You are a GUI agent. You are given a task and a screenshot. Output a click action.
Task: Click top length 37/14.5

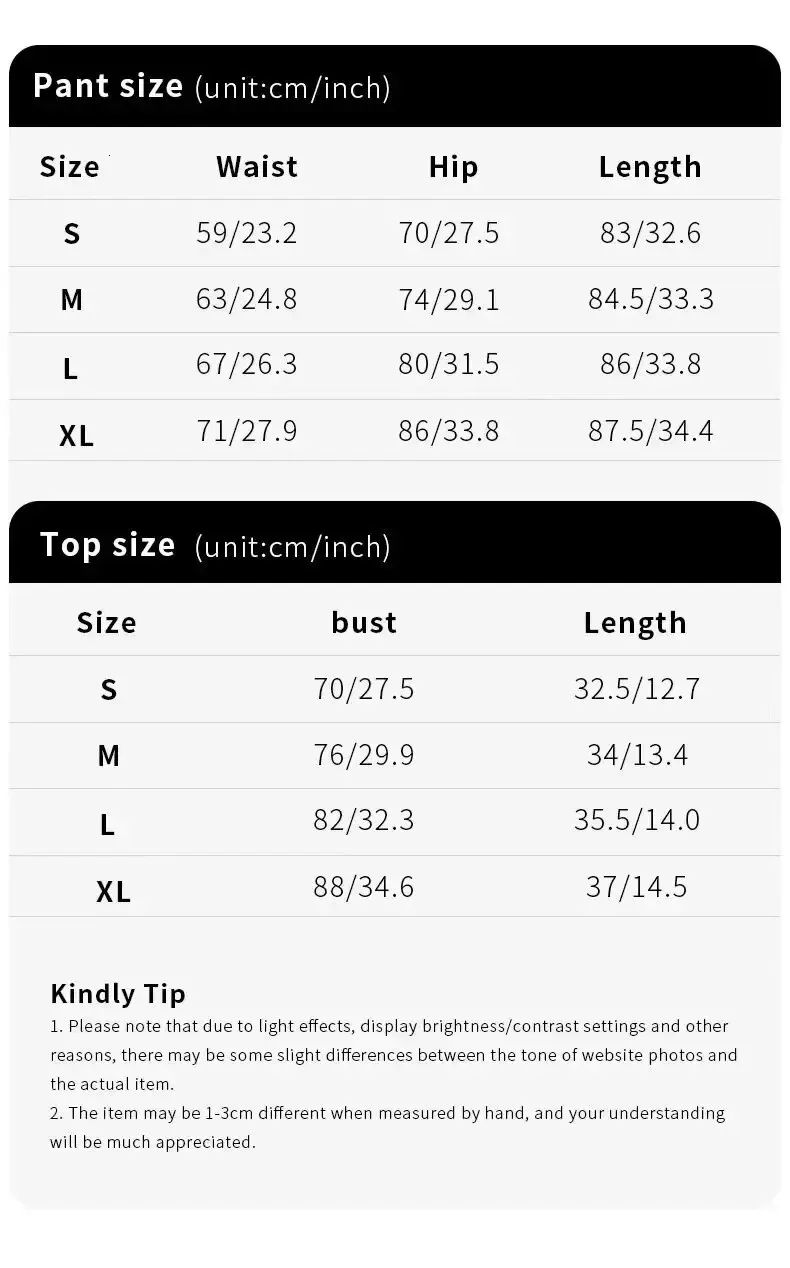[x=637, y=887]
